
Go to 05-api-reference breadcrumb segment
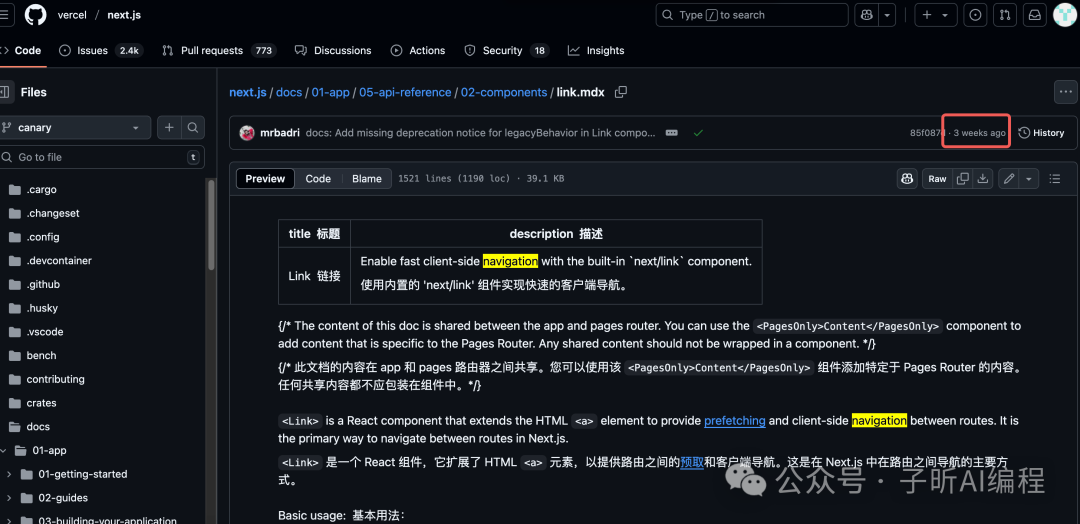point(406,92)
